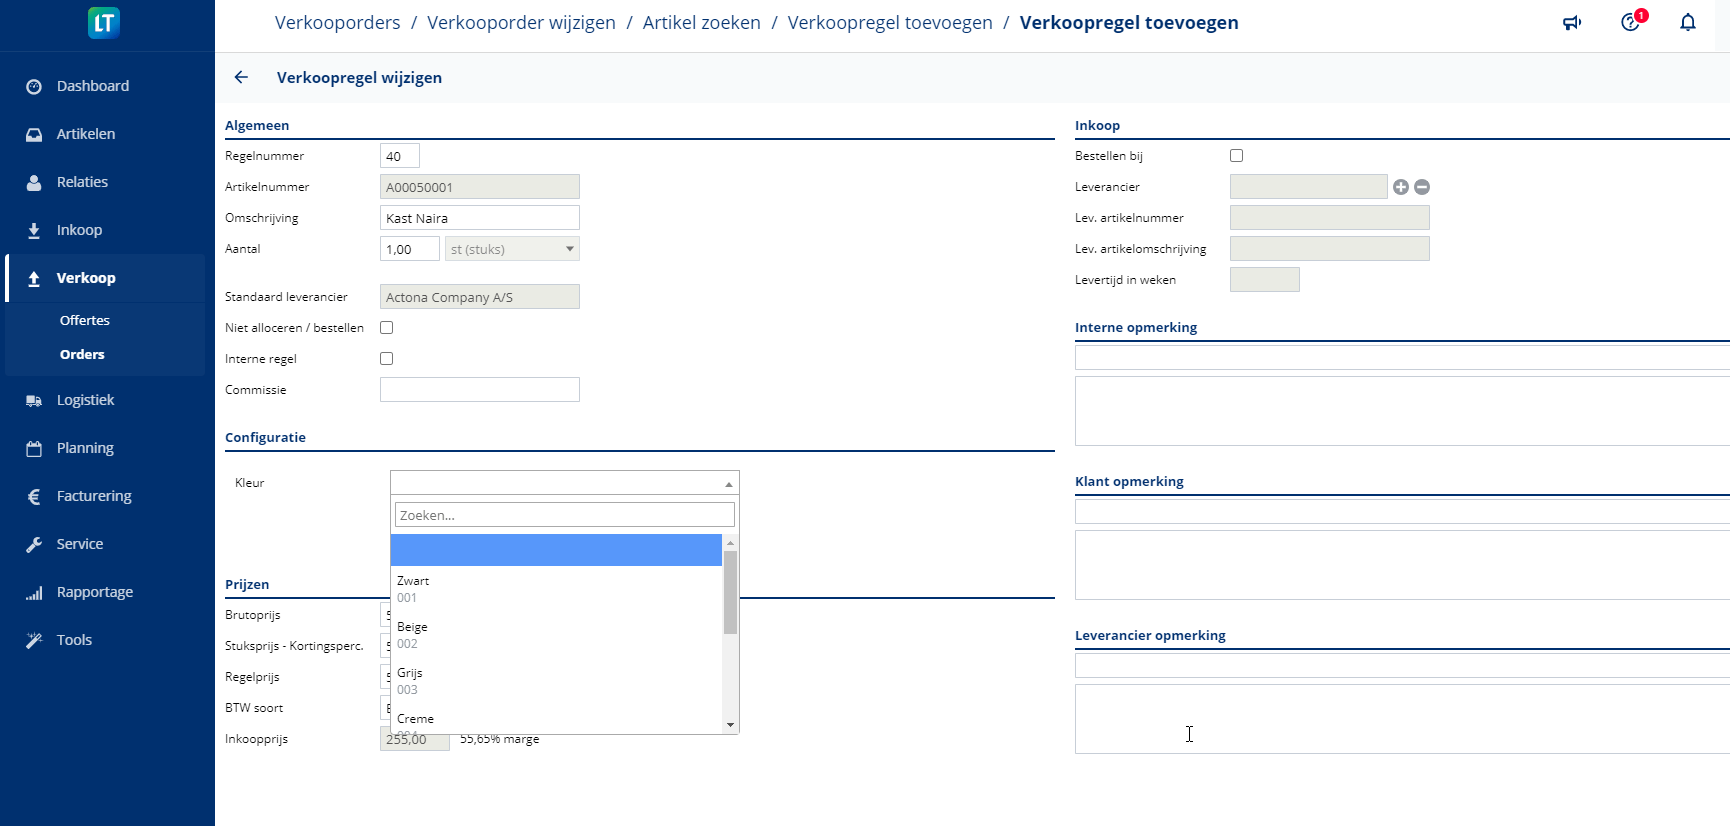The width and height of the screenshot is (1730, 826).
Task: Click the Kleur list scrollbar down arrow
Action: click(x=731, y=725)
